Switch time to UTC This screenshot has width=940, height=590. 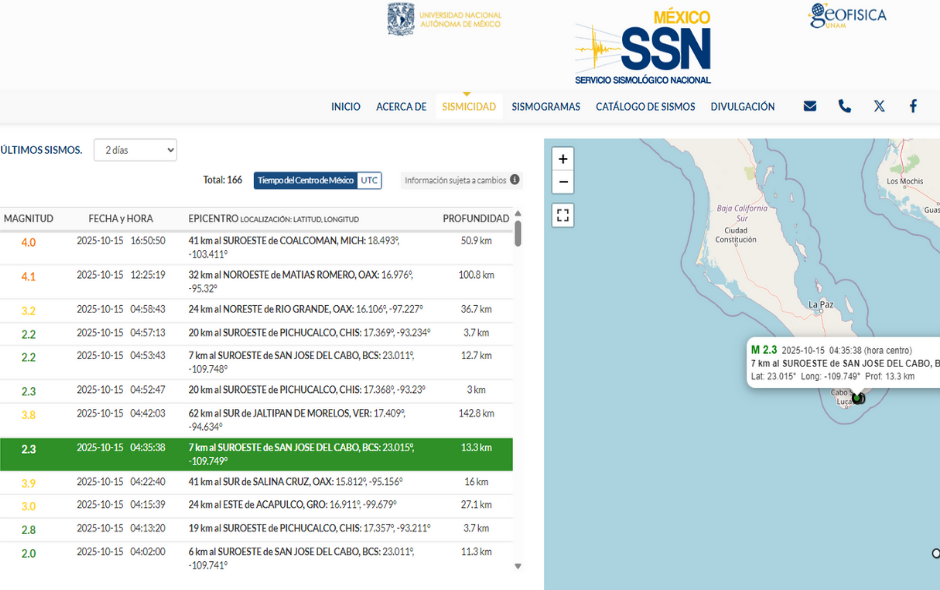(x=370, y=180)
